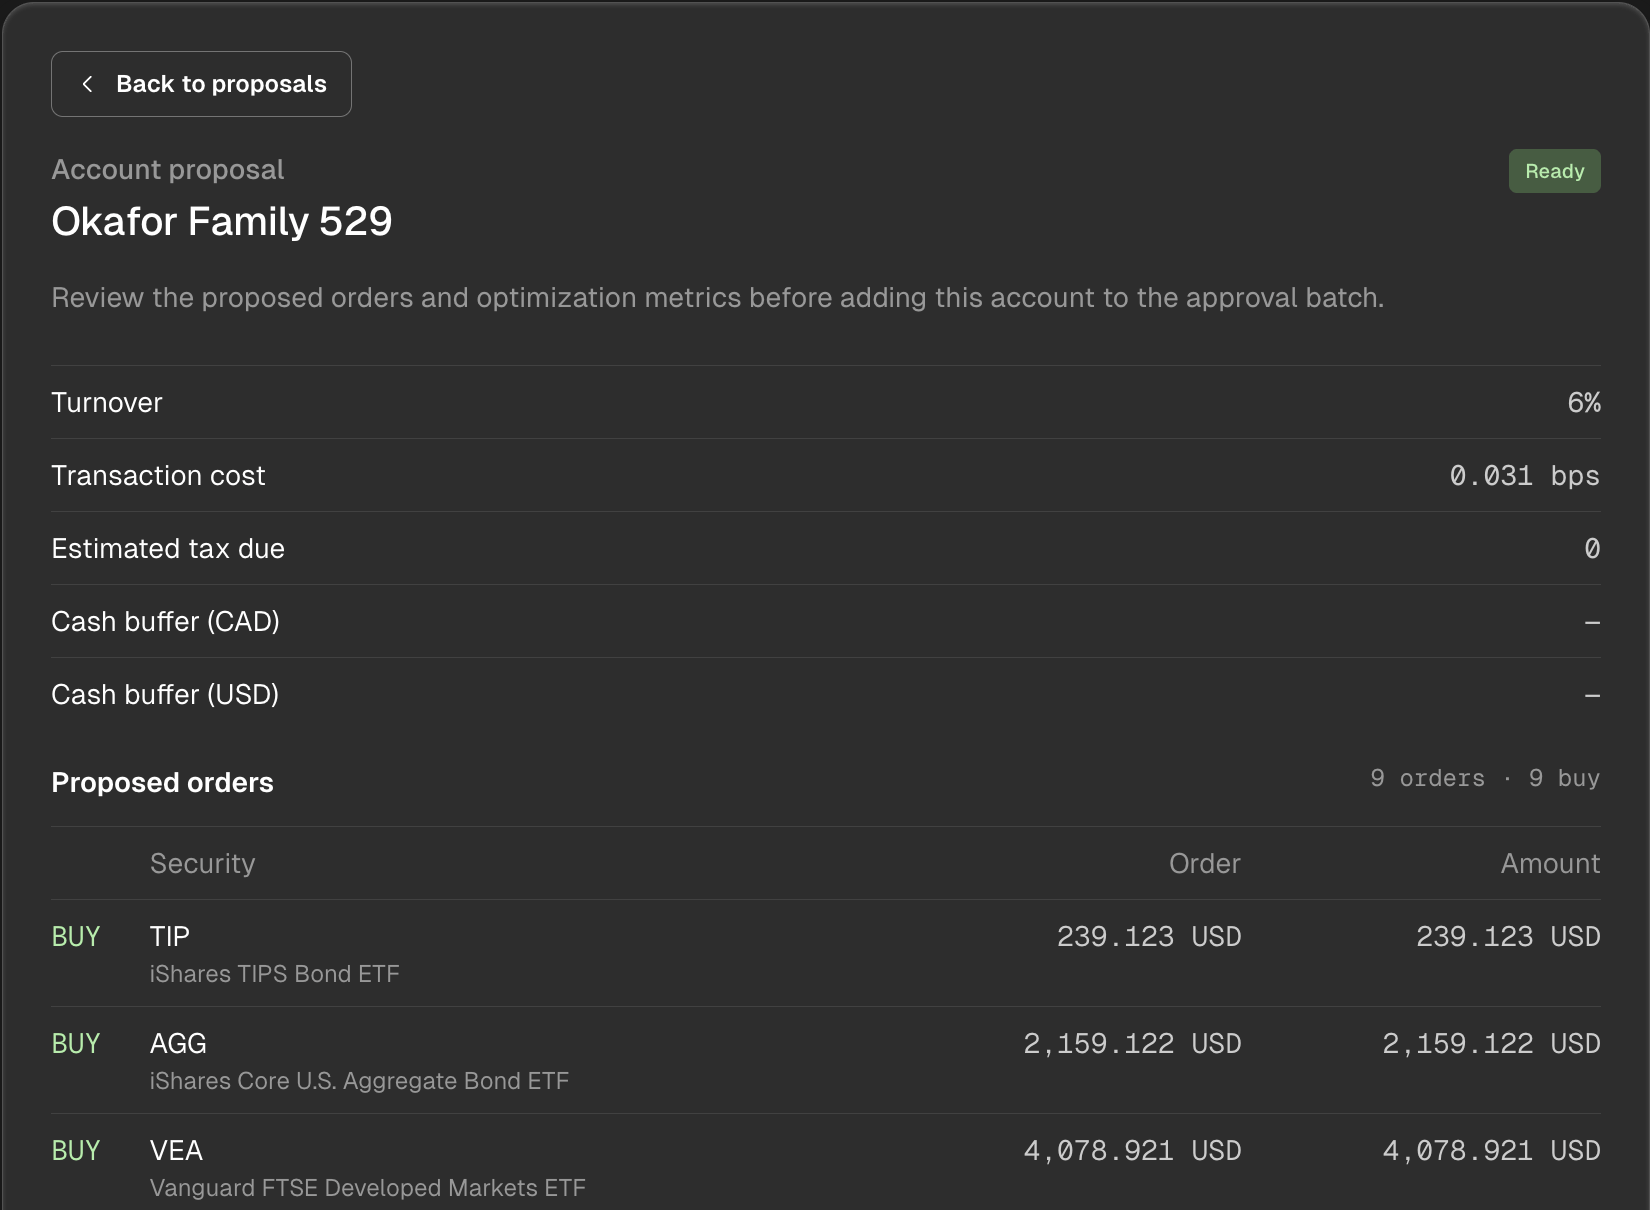
Task: Click the Cash buffer (USD) label
Action: pyautogui.click(x=165, y=694)
